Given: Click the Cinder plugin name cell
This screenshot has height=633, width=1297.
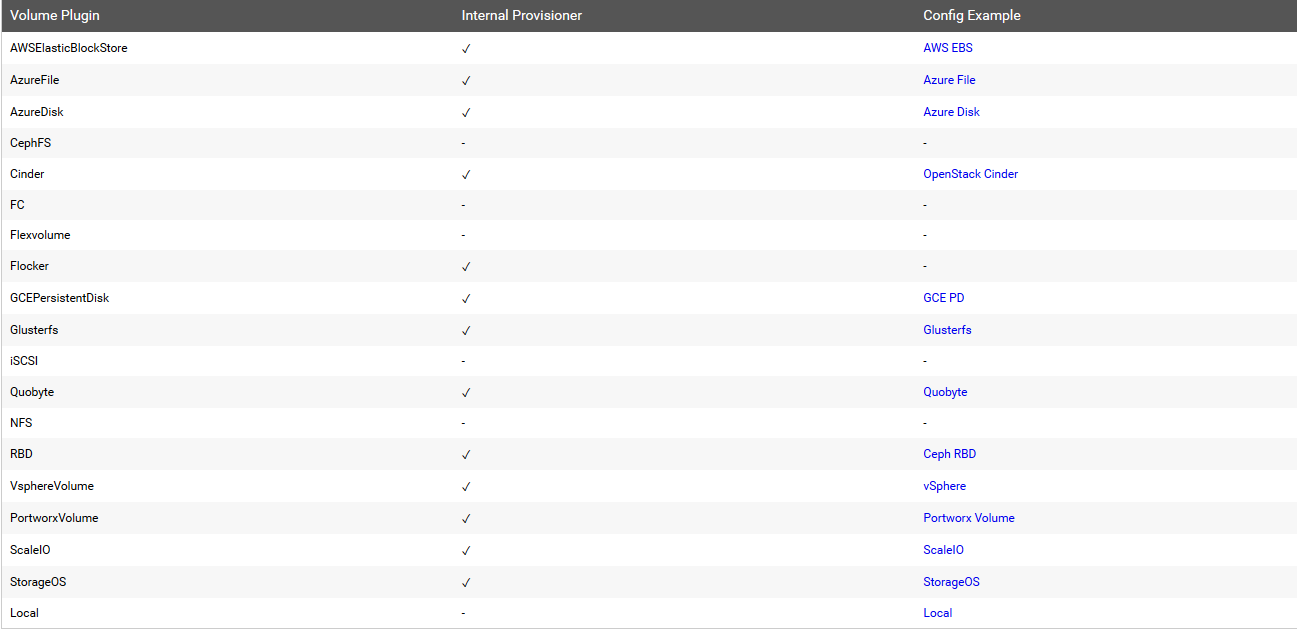Looking at the screenshot, I should 27,174.
